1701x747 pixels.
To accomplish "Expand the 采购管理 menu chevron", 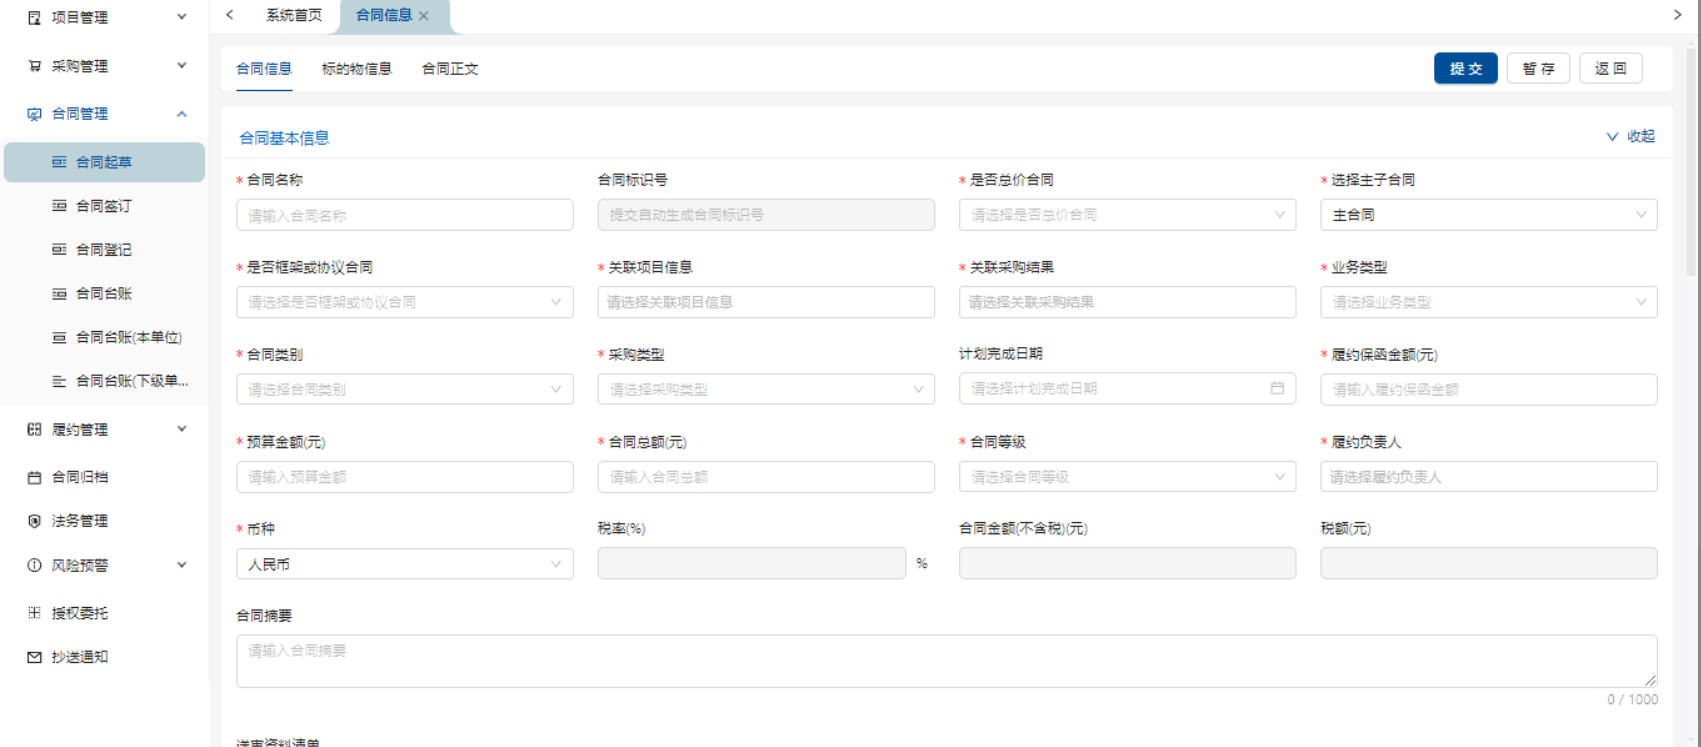I will [182, 66].
